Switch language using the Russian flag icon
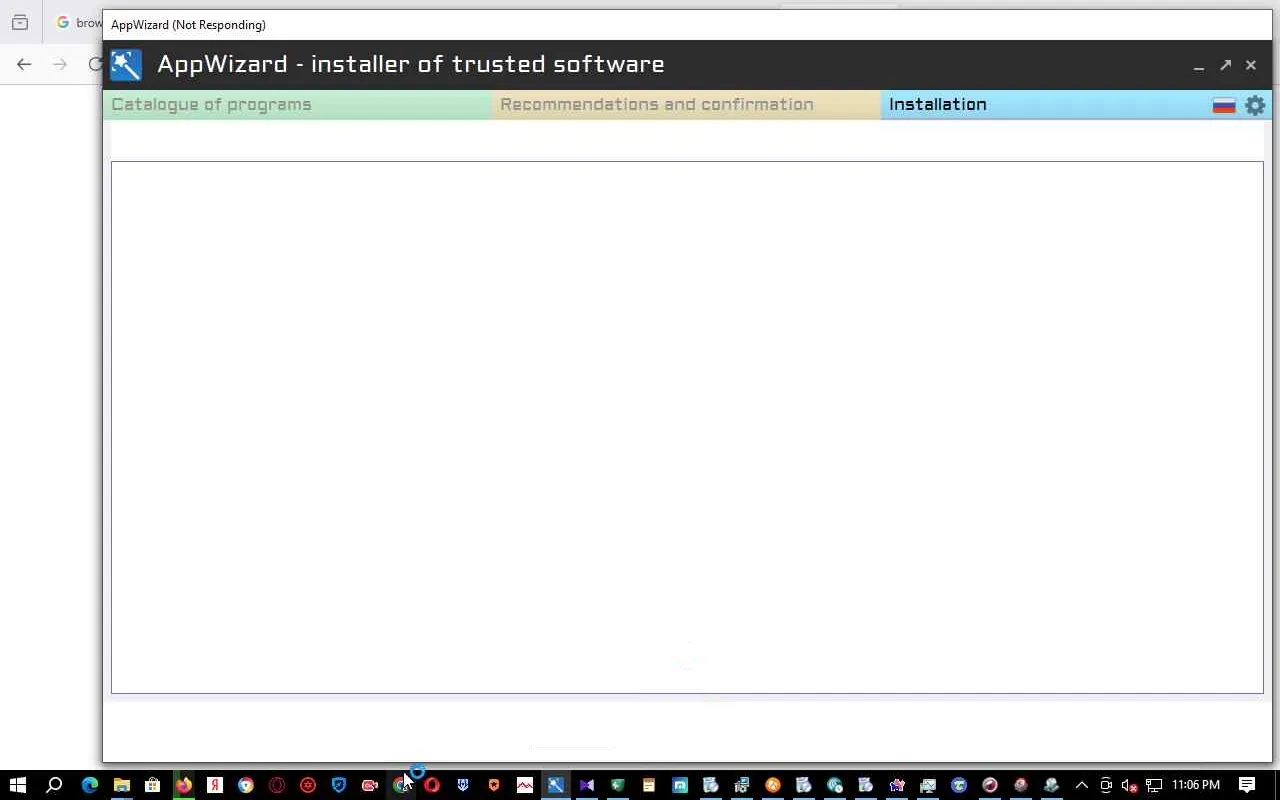The height and width of the screenshot is (800, 1280). (1224, 105)
